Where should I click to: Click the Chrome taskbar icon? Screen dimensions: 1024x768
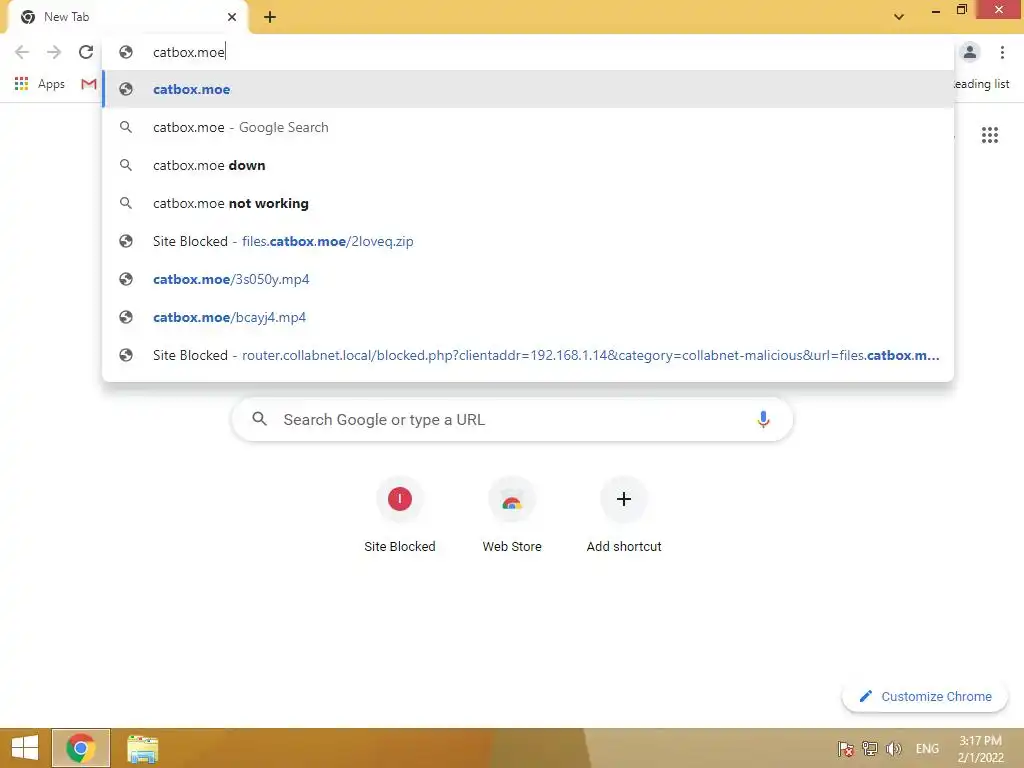80,748
